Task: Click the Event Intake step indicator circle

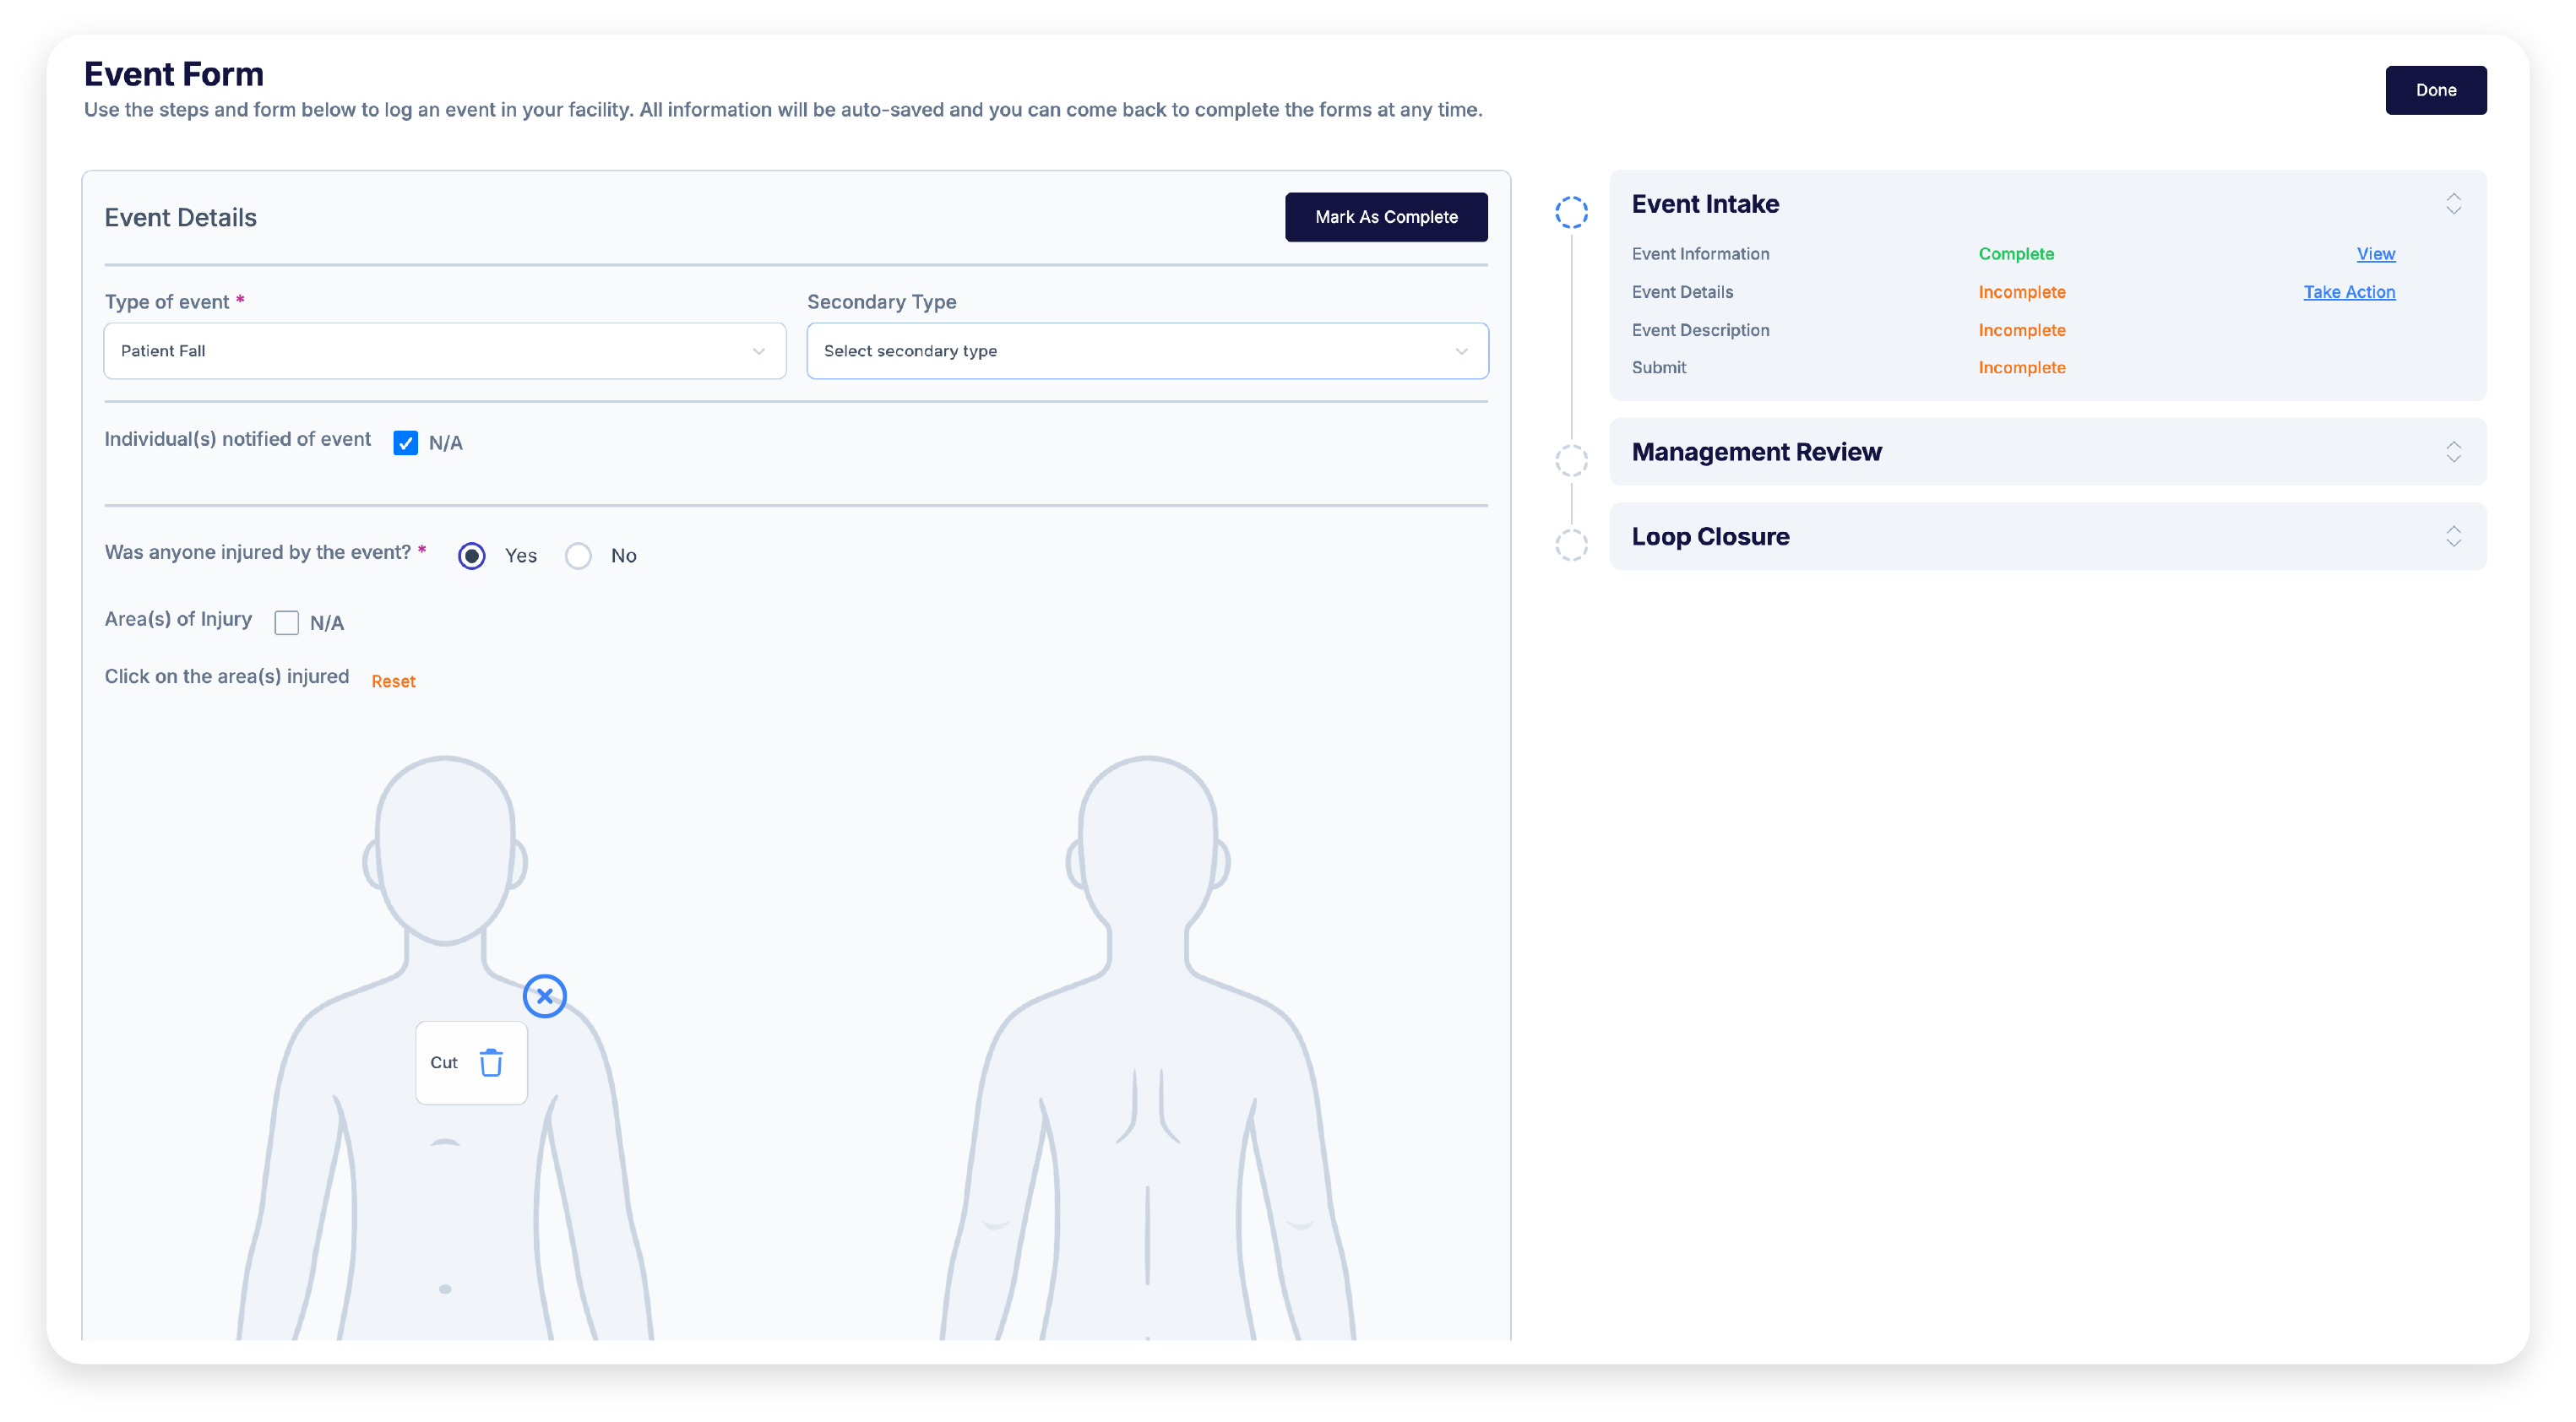Action: (1571, 212)
